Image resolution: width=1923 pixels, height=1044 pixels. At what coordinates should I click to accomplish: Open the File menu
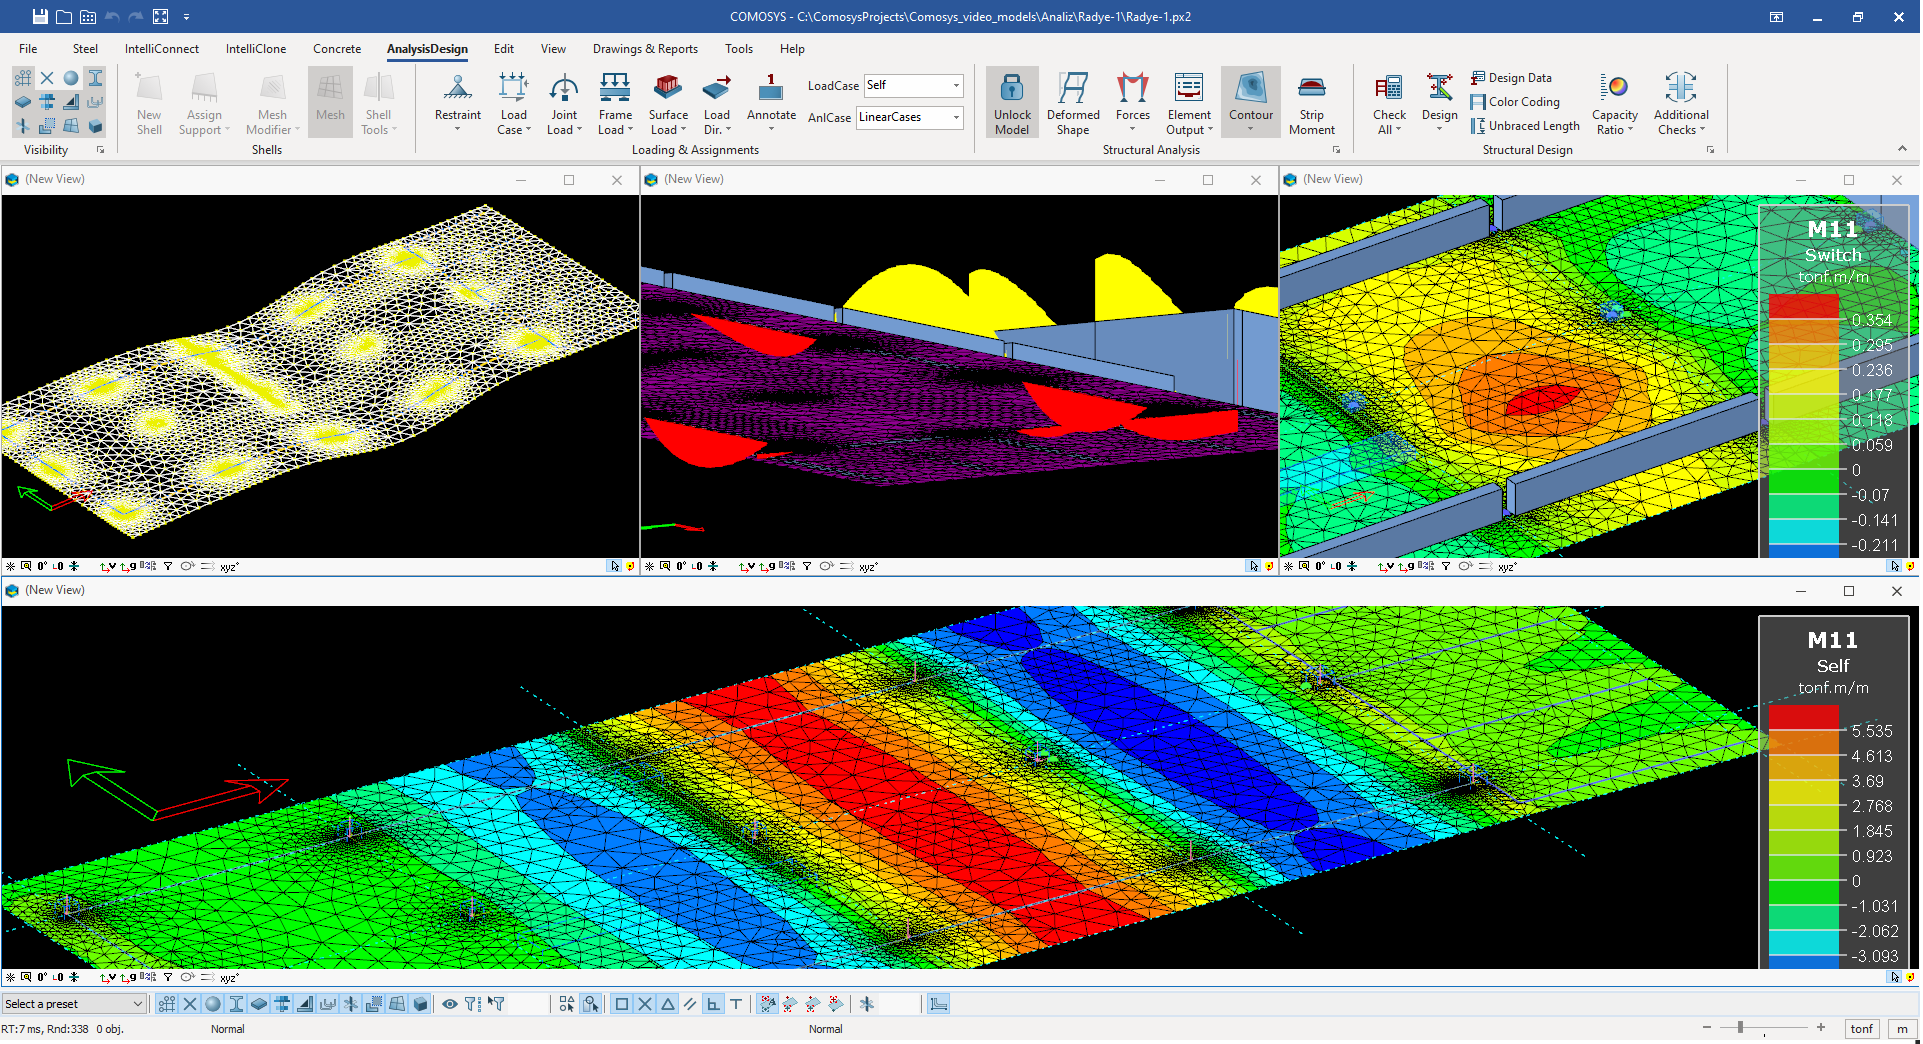(28, 49)
